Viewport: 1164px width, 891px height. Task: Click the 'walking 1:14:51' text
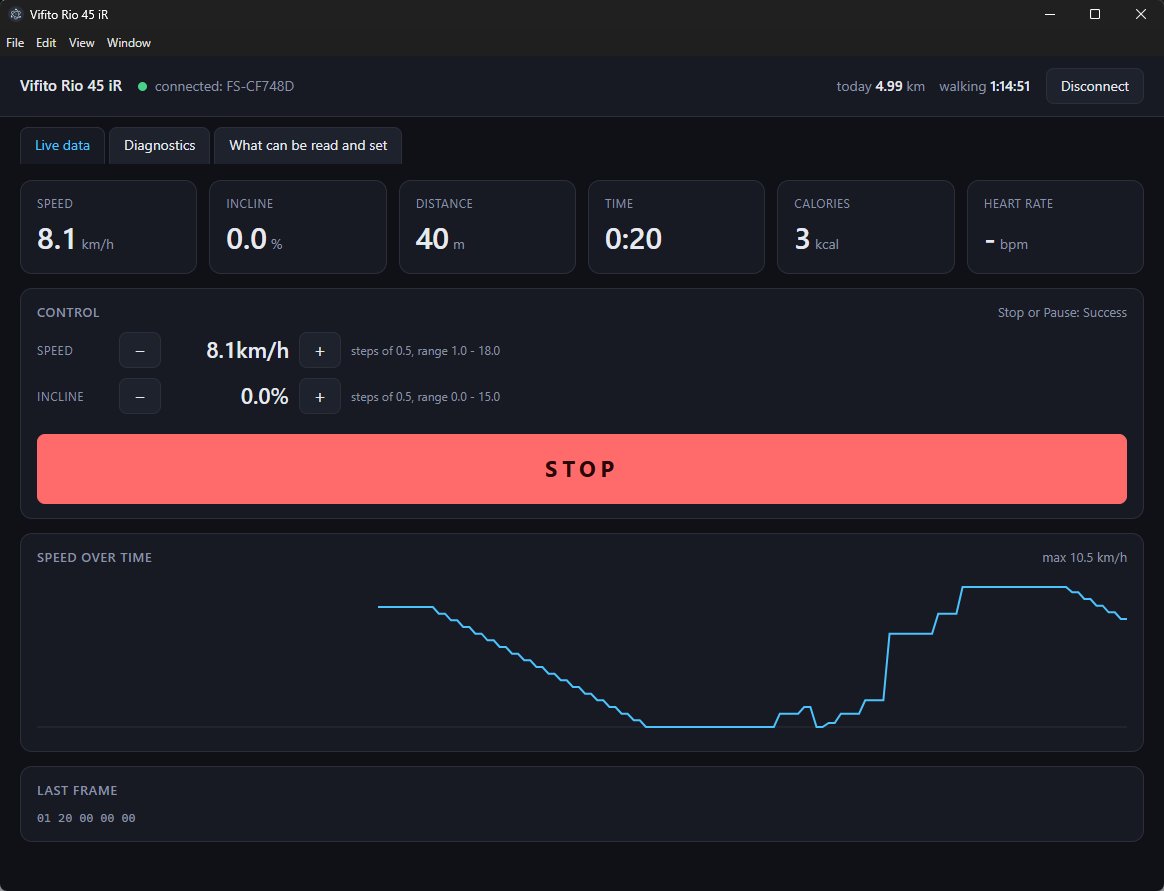click(x=984, y=86)
